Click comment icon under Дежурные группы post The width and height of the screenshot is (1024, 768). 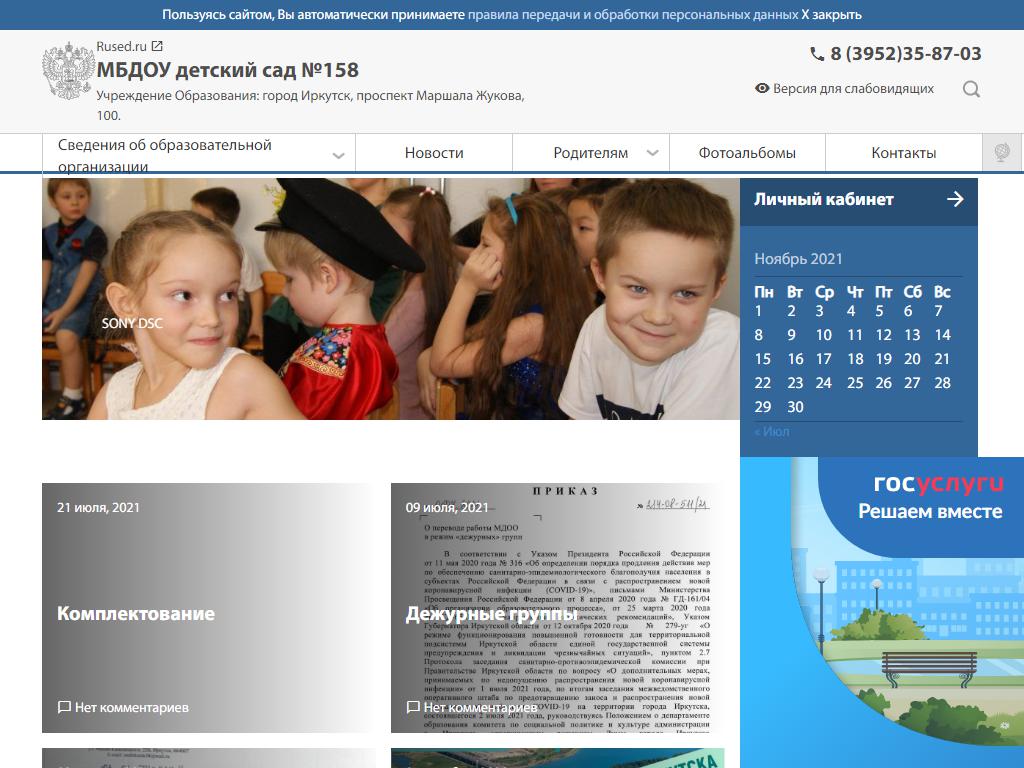tap(413, 707)
